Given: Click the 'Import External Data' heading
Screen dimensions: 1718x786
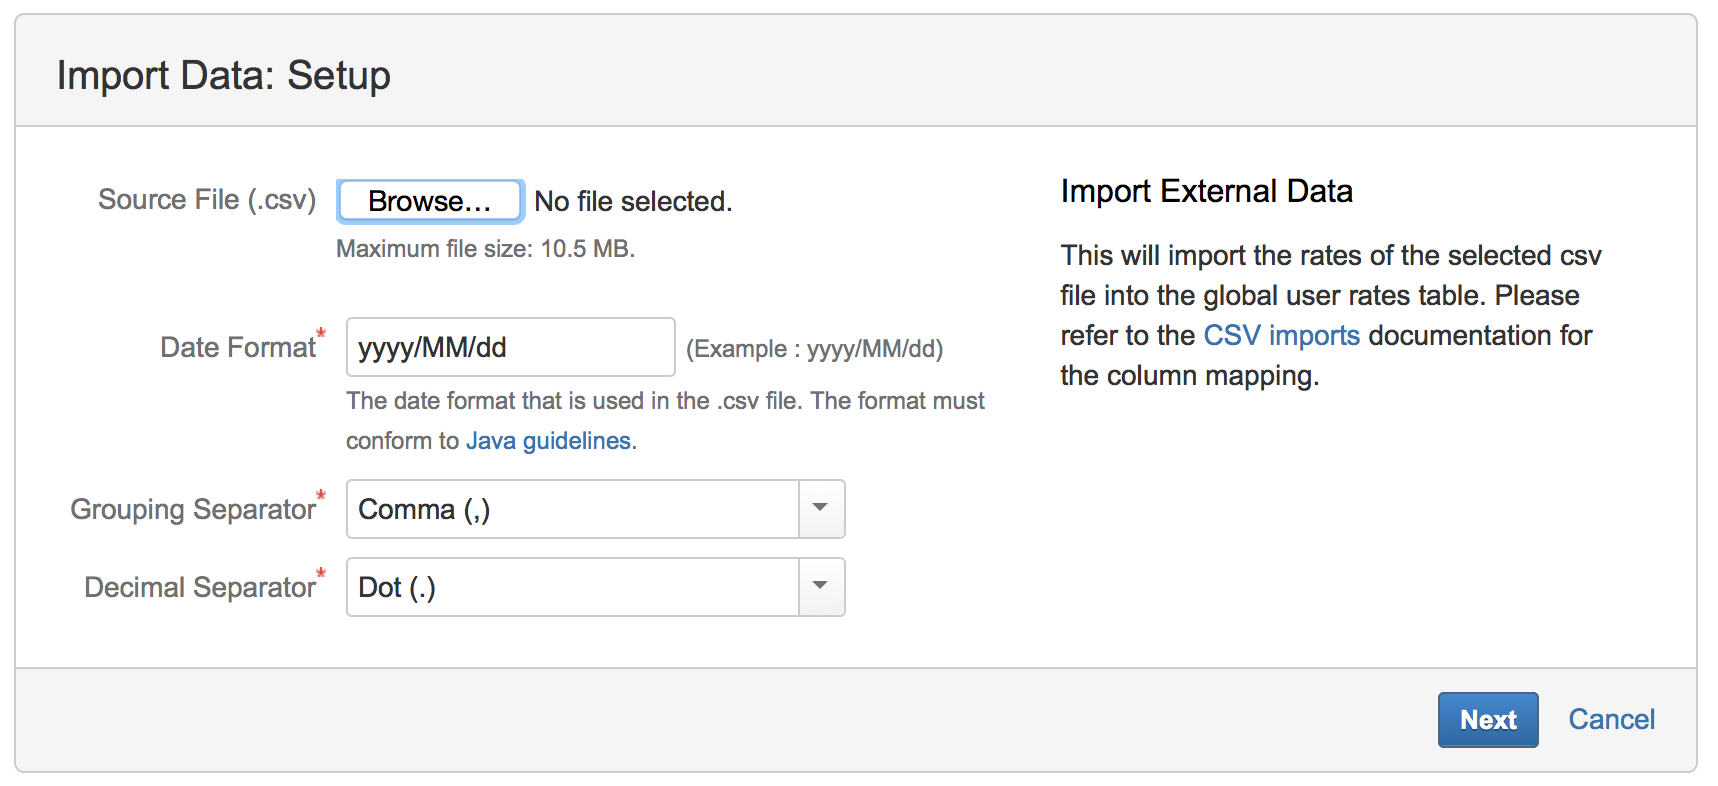Looking at the screenshot, I should click(1206, 191).
